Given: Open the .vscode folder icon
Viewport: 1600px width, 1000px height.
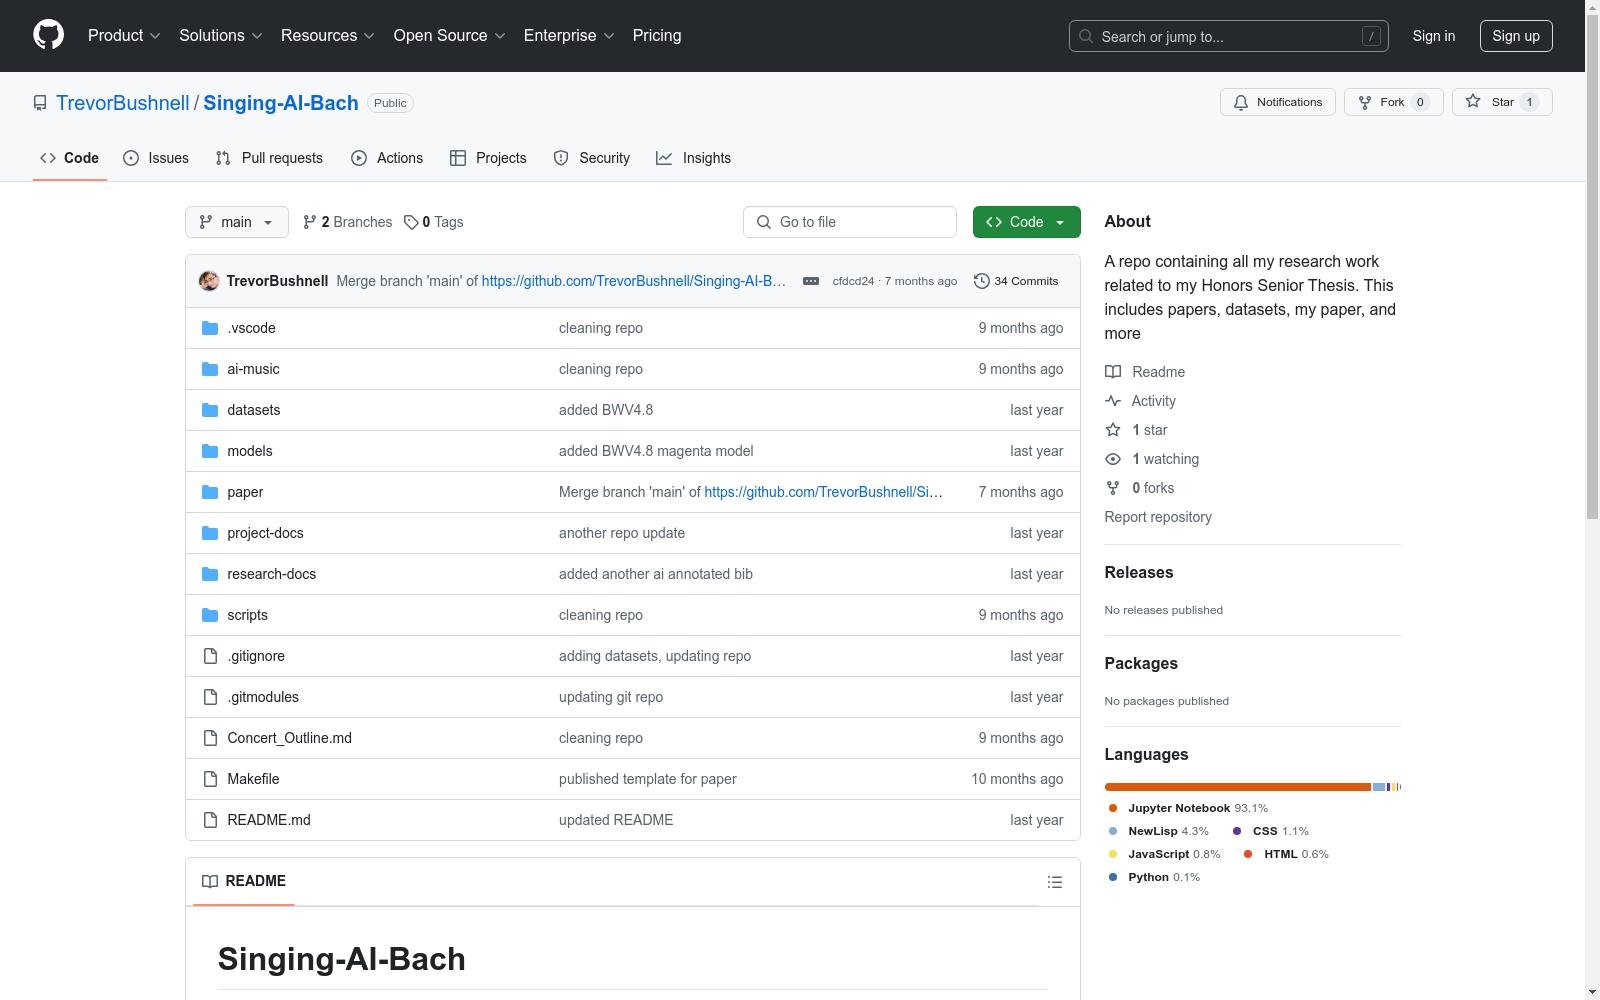Looking at the screenshot, I should pyautogui.click(x=210, y=328).
